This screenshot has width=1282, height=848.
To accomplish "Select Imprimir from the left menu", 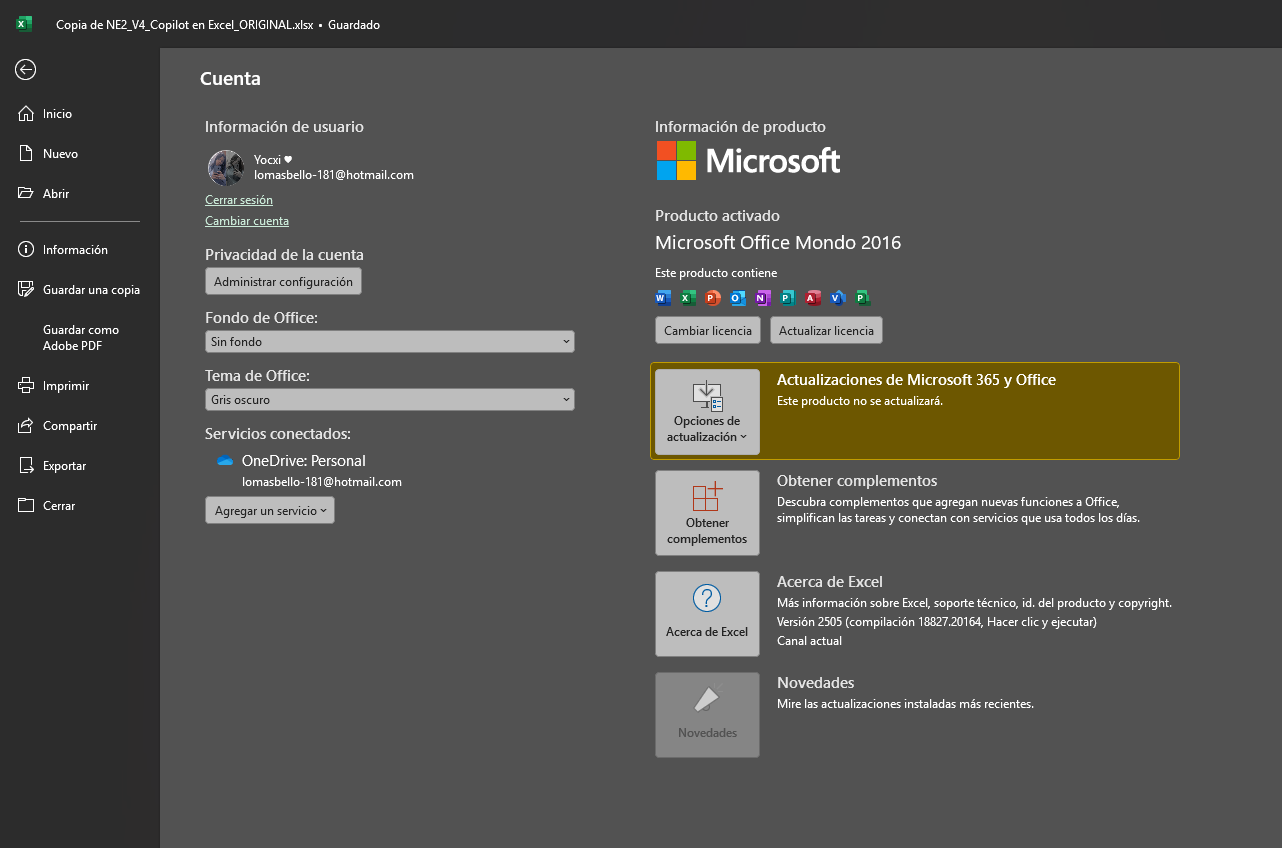I will 66,386.
